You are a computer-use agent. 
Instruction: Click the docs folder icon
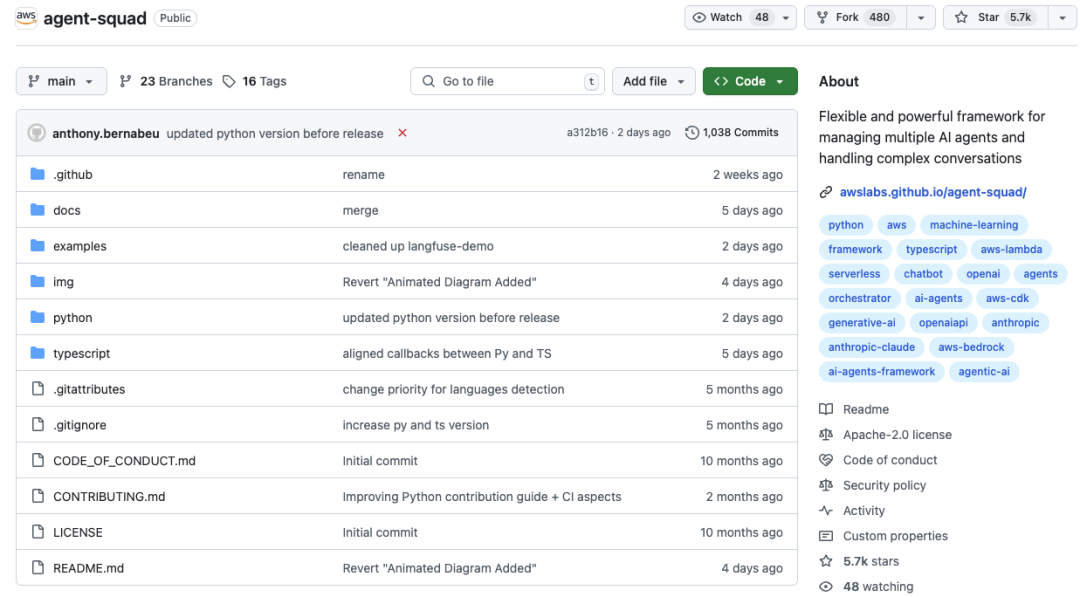pyautogui.click(x=38, y=210)
